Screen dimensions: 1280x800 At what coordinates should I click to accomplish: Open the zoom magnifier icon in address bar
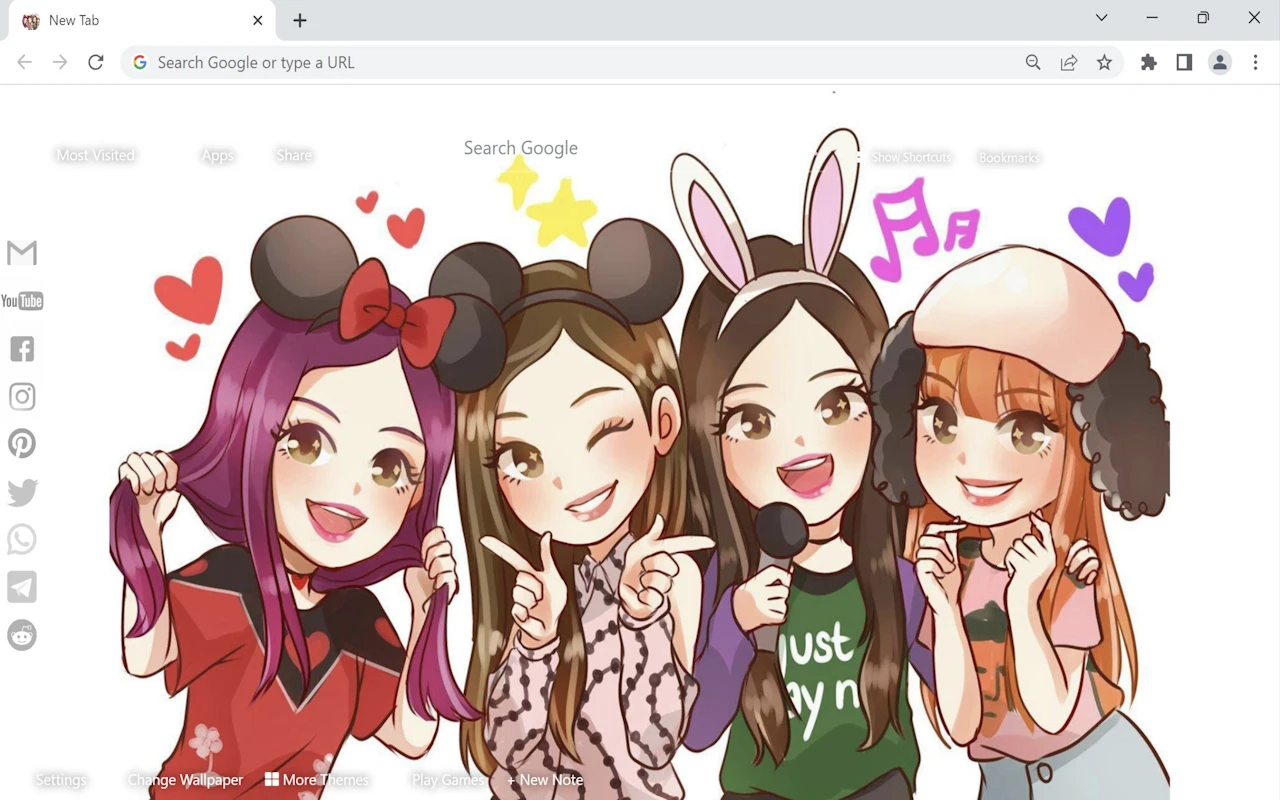point(1033,62)
